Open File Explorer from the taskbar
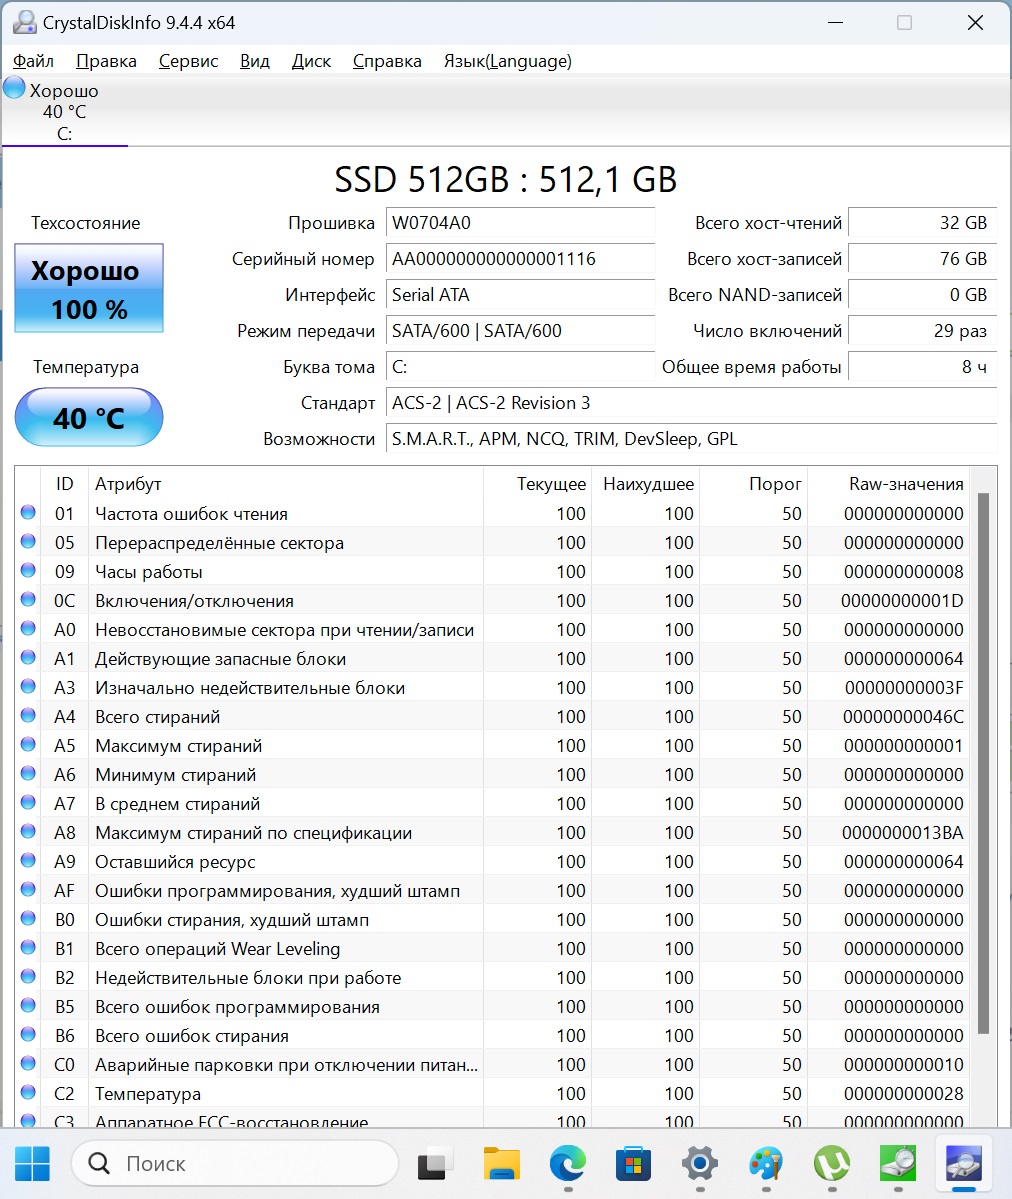This screenshot has width=1012, height=1199. point(502,1164)
